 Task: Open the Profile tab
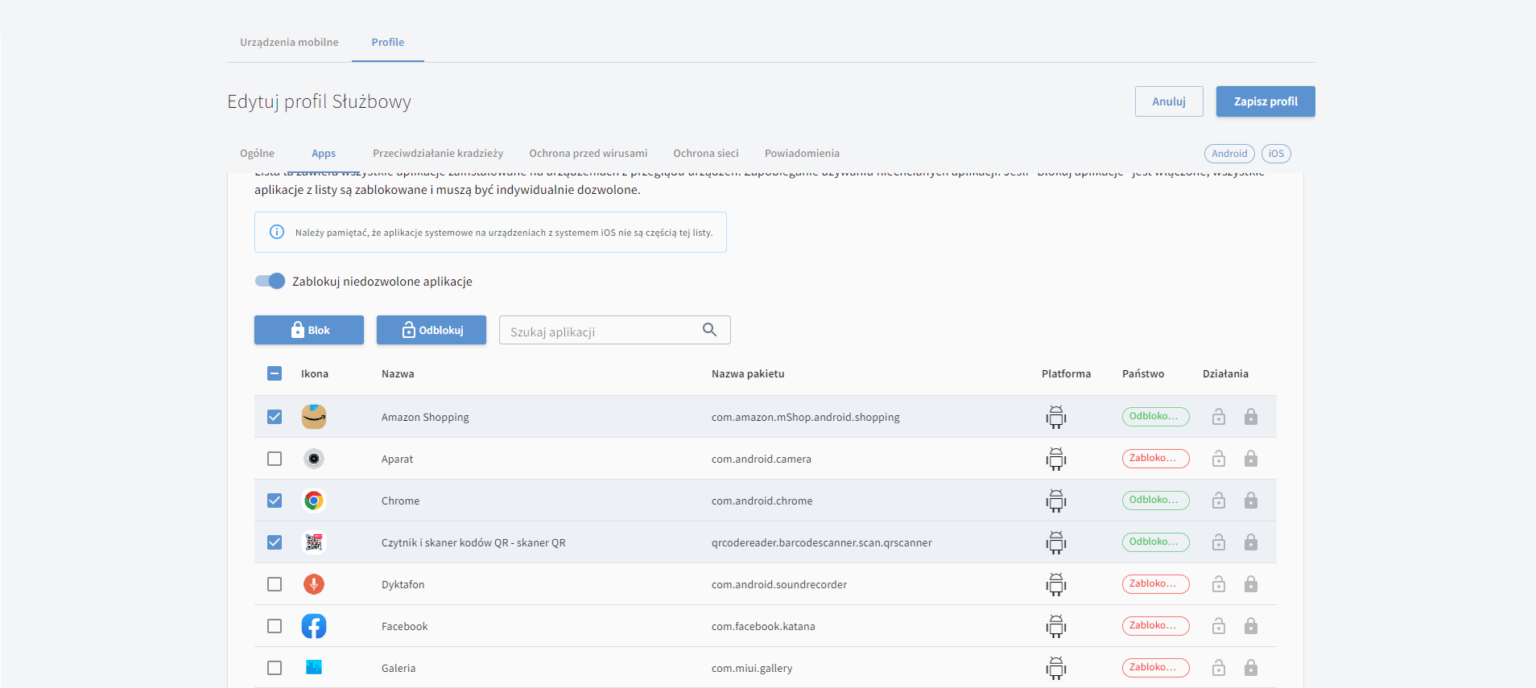pyautogui.click(x=388, y=42)
